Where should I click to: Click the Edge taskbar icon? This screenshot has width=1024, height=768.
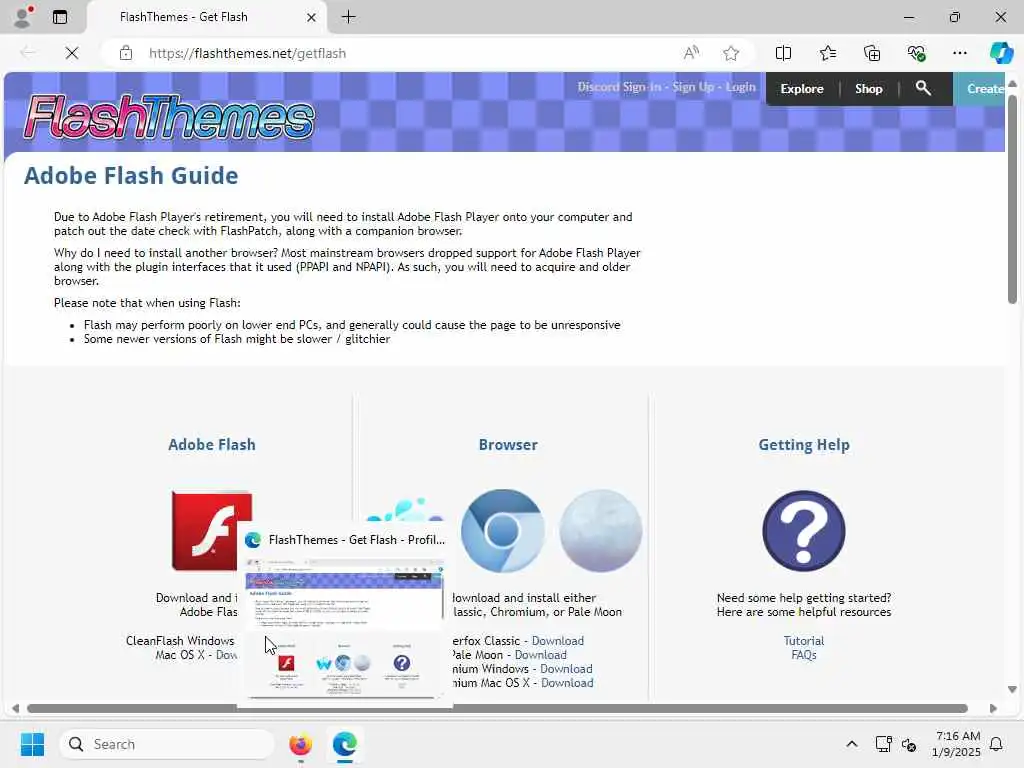[x=345, y=744]
